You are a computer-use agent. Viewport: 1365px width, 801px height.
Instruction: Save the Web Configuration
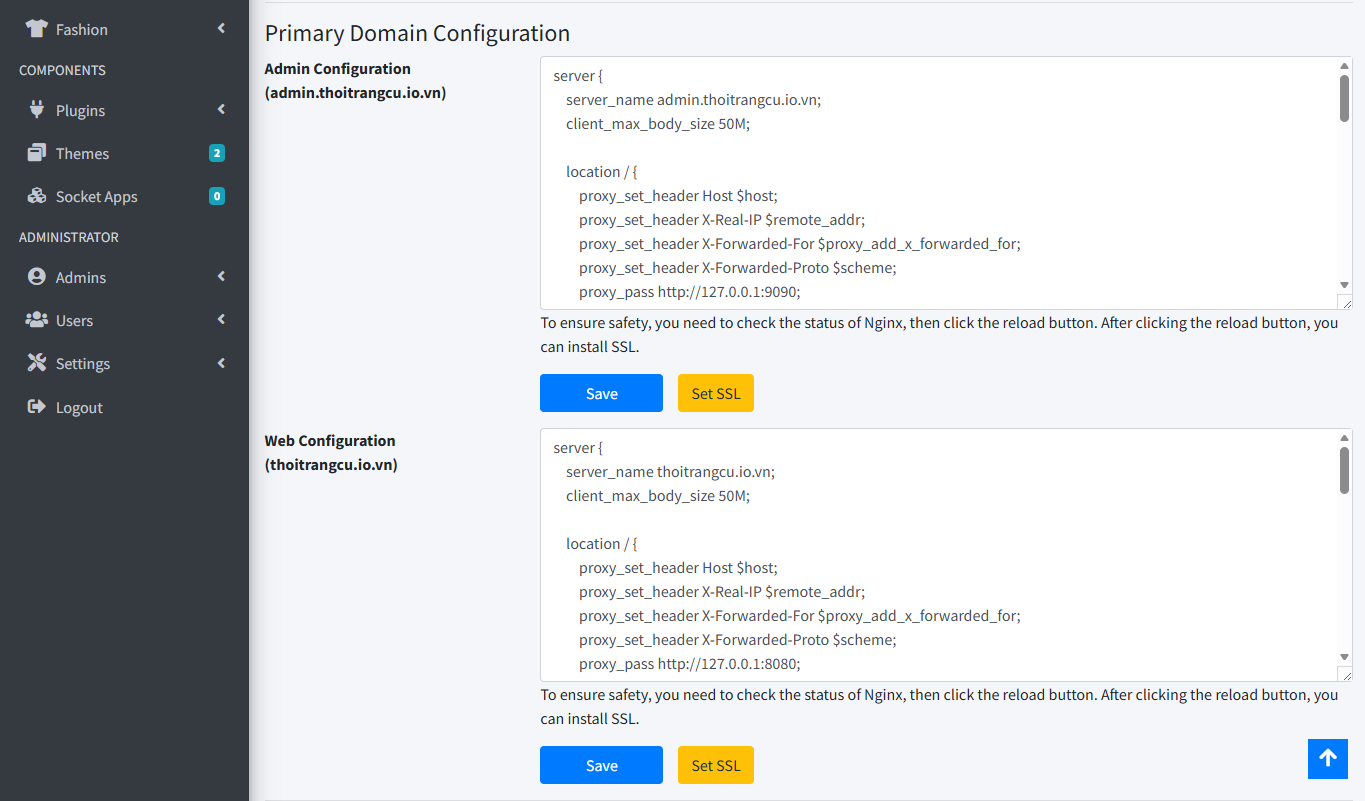pos(601,765)
